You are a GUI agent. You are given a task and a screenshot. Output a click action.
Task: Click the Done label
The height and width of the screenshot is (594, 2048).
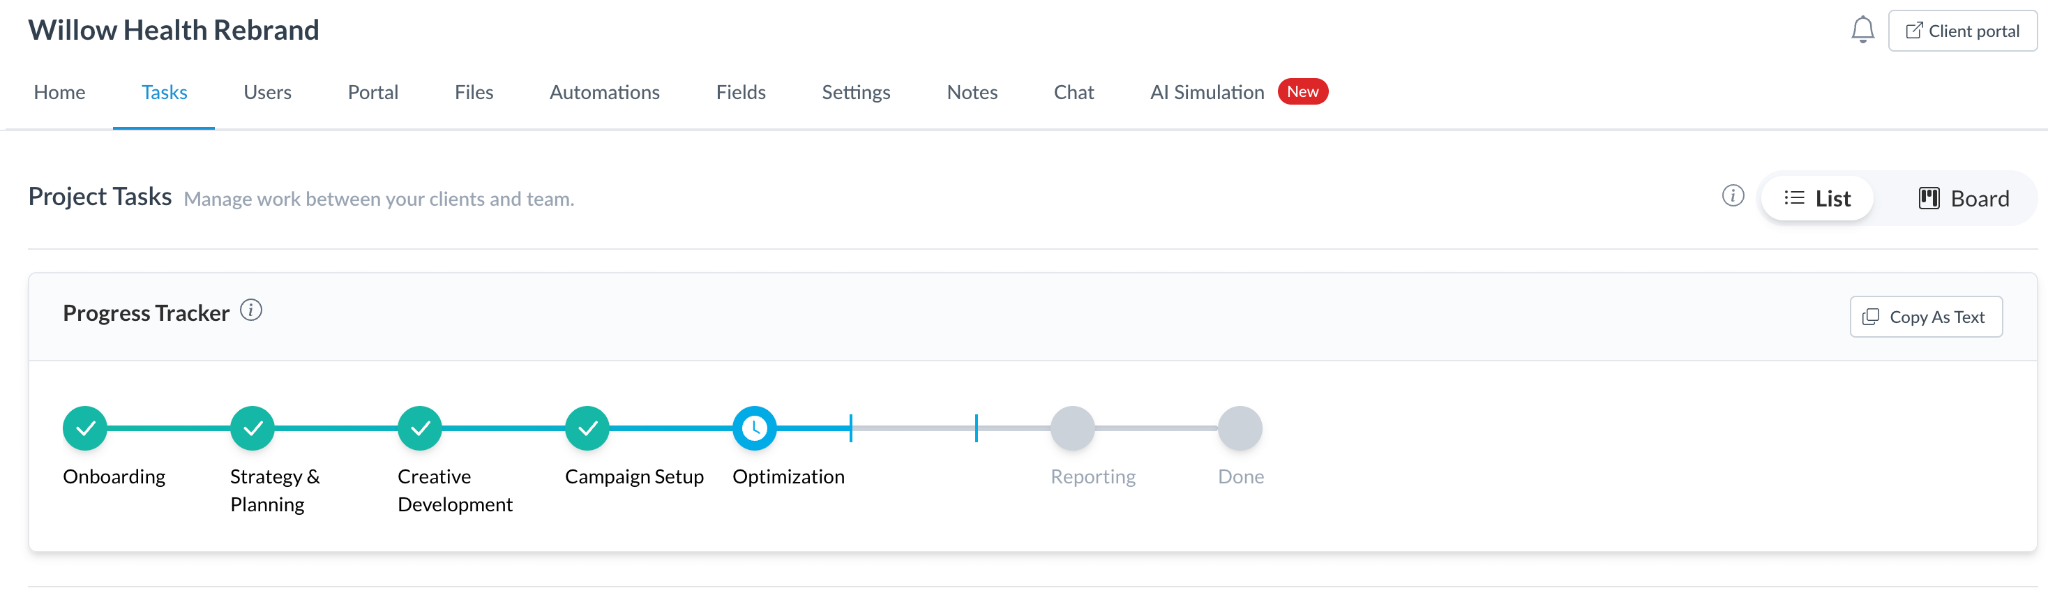(x=1241, y=477)
